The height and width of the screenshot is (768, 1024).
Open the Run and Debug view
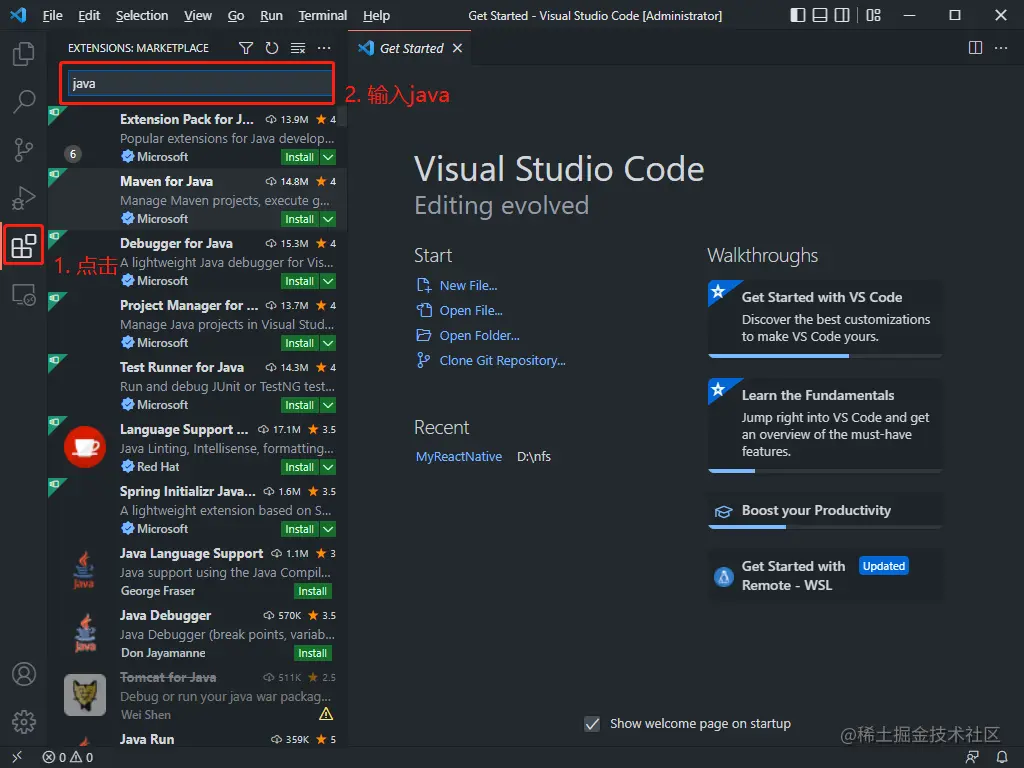pos(24,197)
